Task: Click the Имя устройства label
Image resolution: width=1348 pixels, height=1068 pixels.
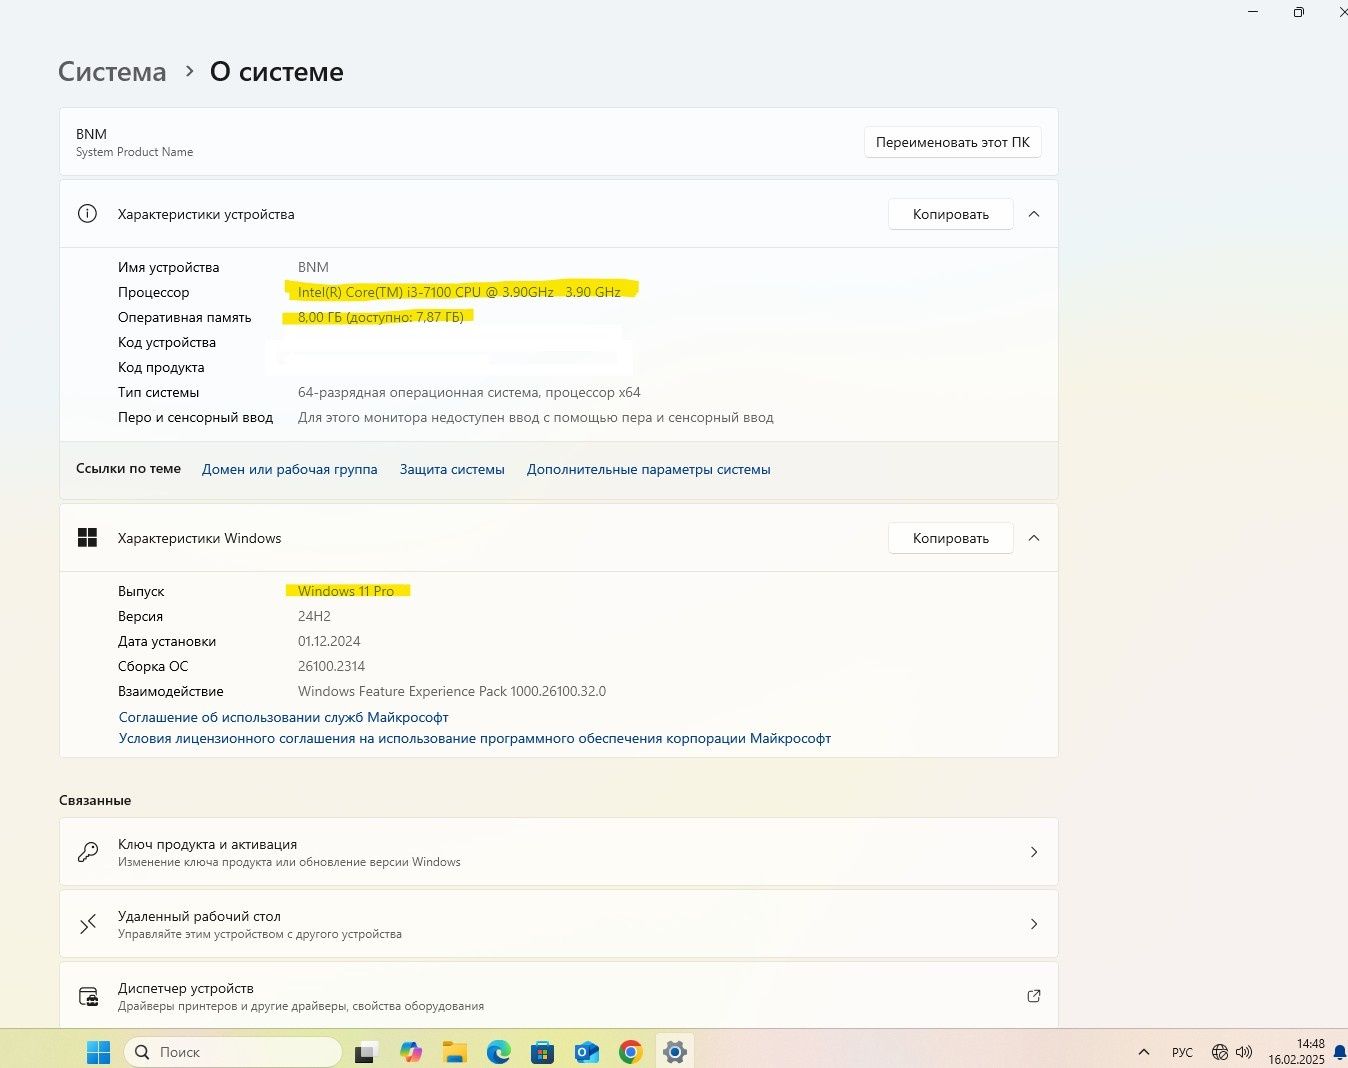Action: click(x=168, y=267)
